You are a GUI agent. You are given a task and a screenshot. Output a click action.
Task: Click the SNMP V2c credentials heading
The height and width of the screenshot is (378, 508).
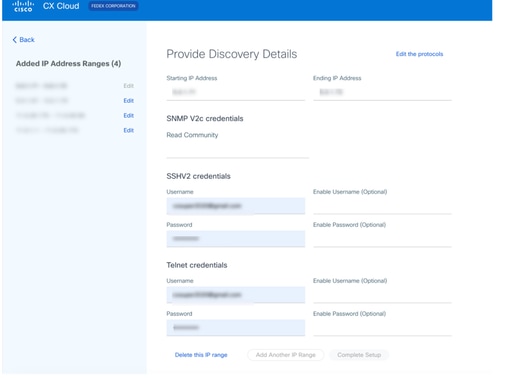pos(205,119)
